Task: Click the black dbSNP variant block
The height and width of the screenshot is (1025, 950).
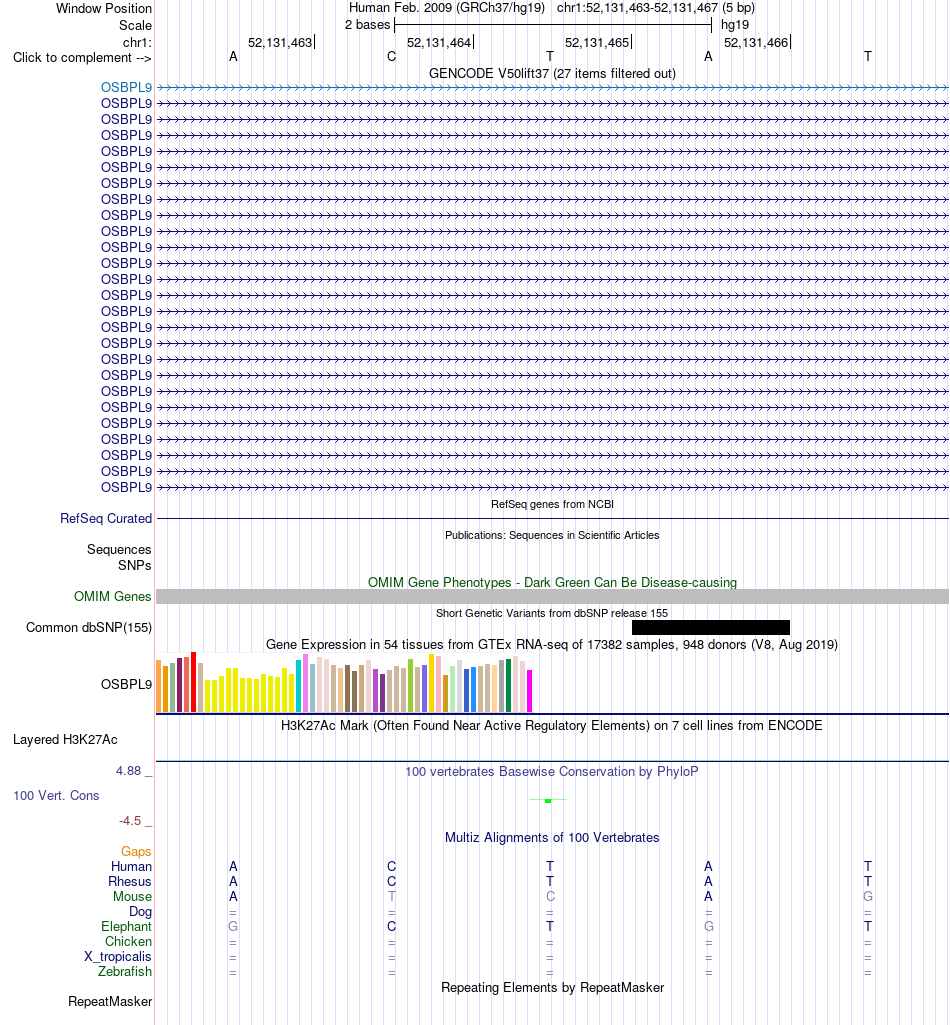Action: 711,628
